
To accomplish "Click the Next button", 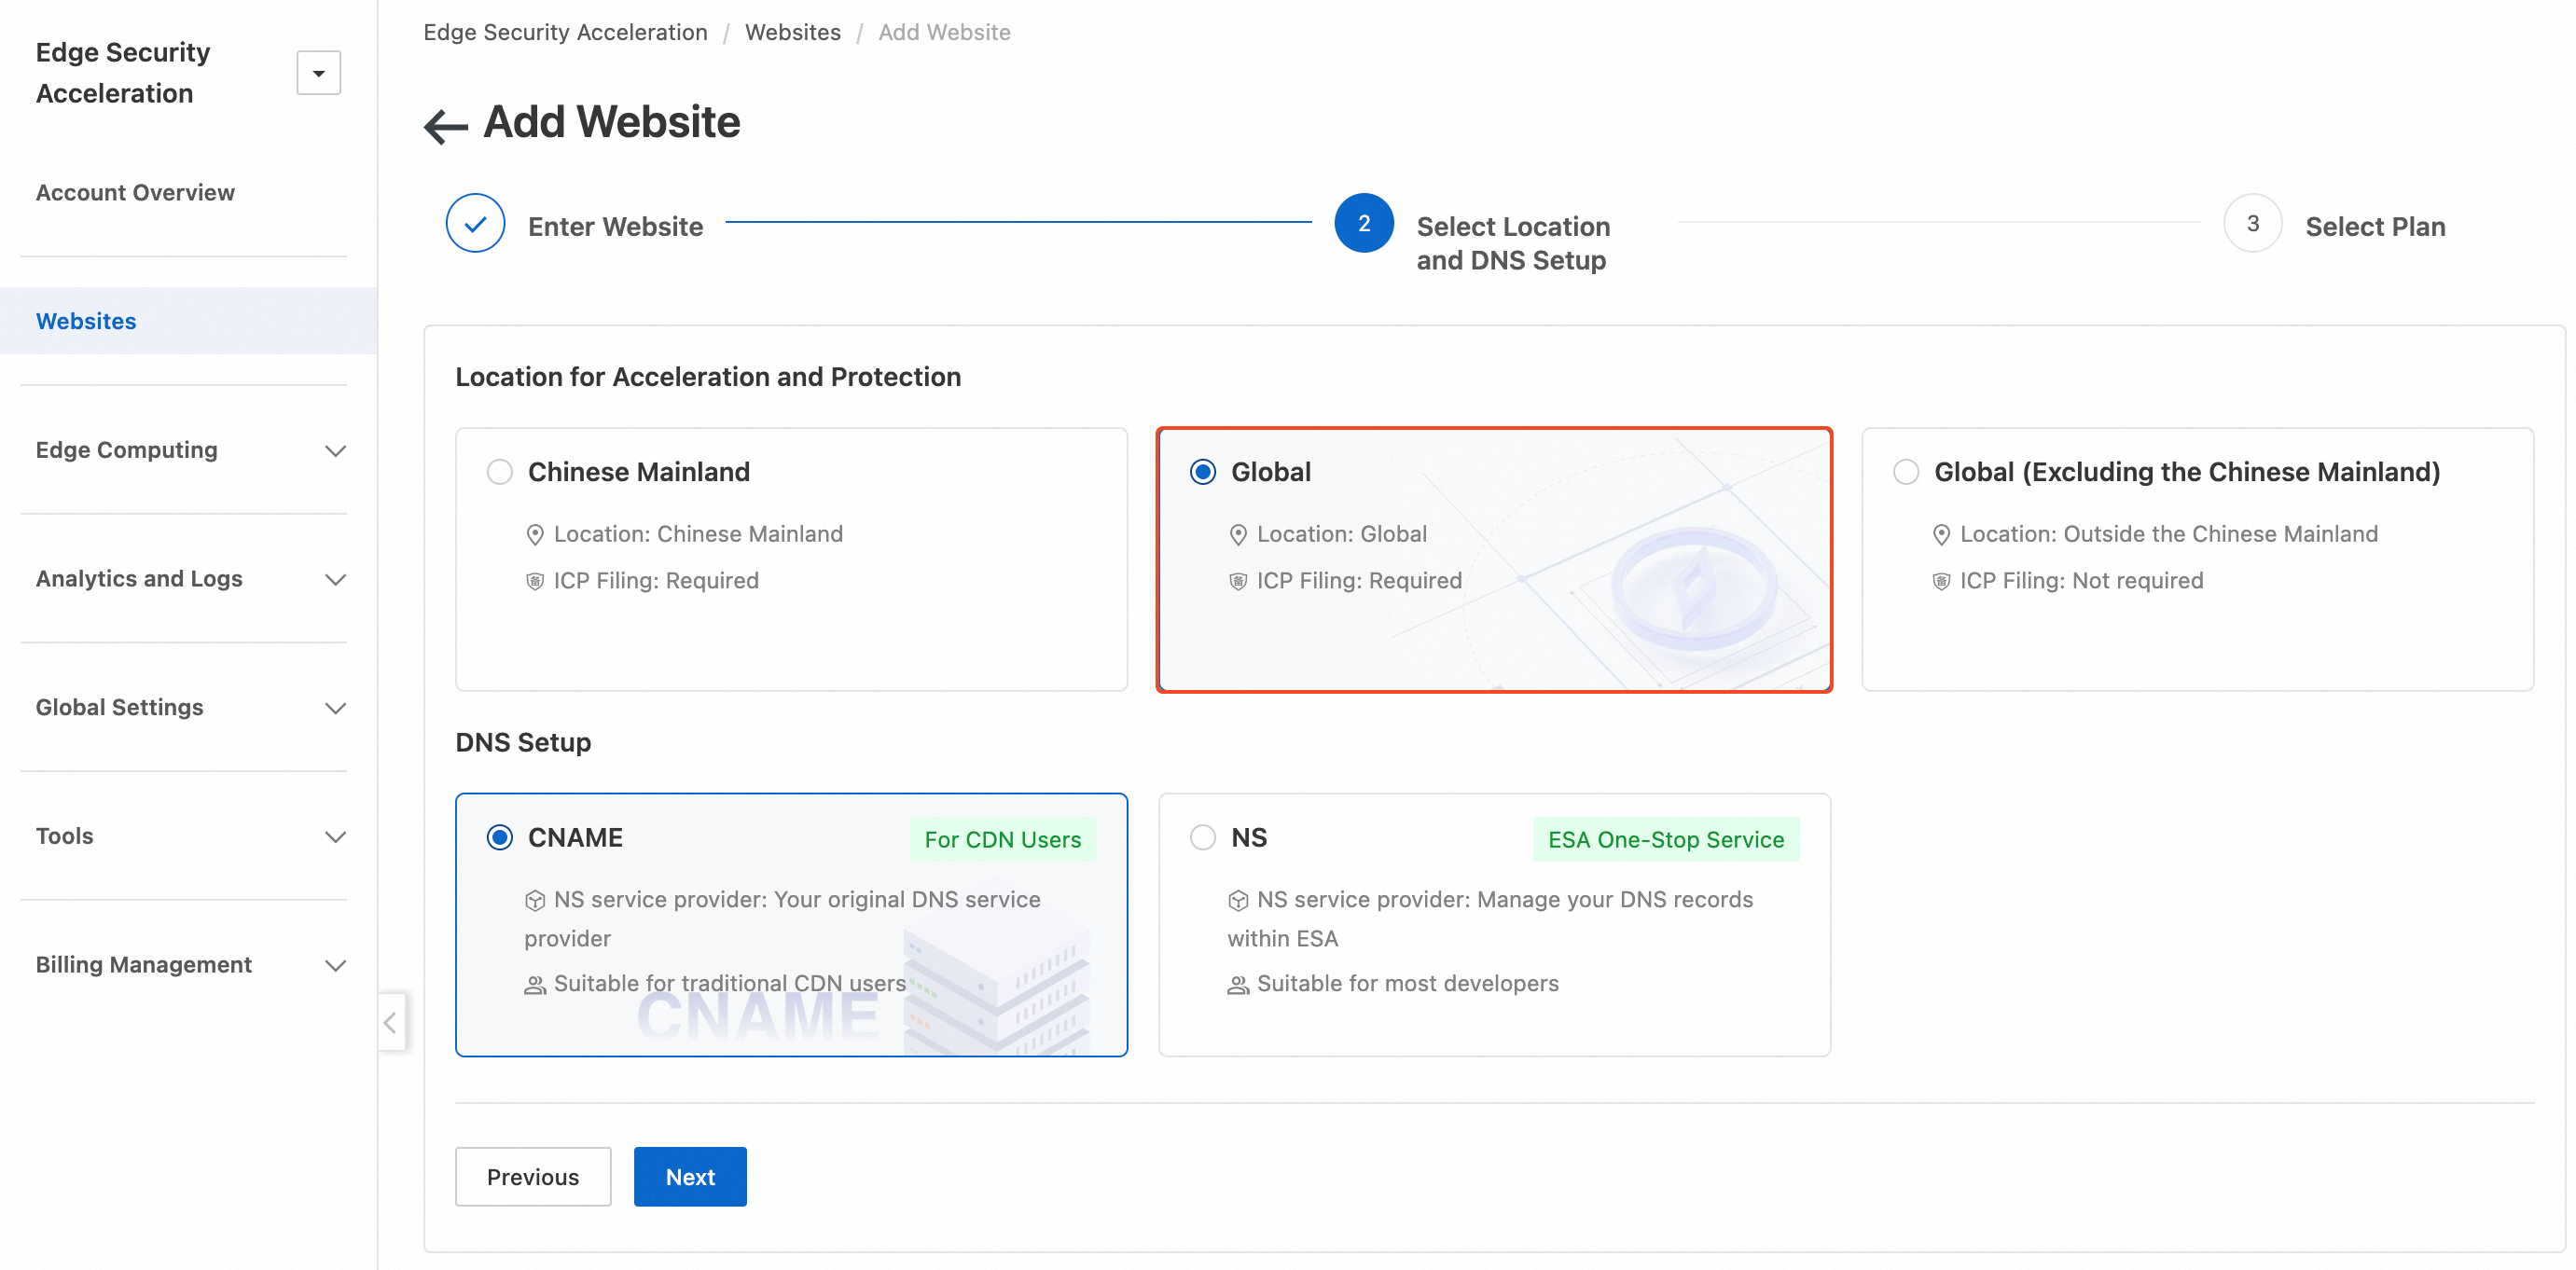I will pyautogui.click(x=690, y=1177).
